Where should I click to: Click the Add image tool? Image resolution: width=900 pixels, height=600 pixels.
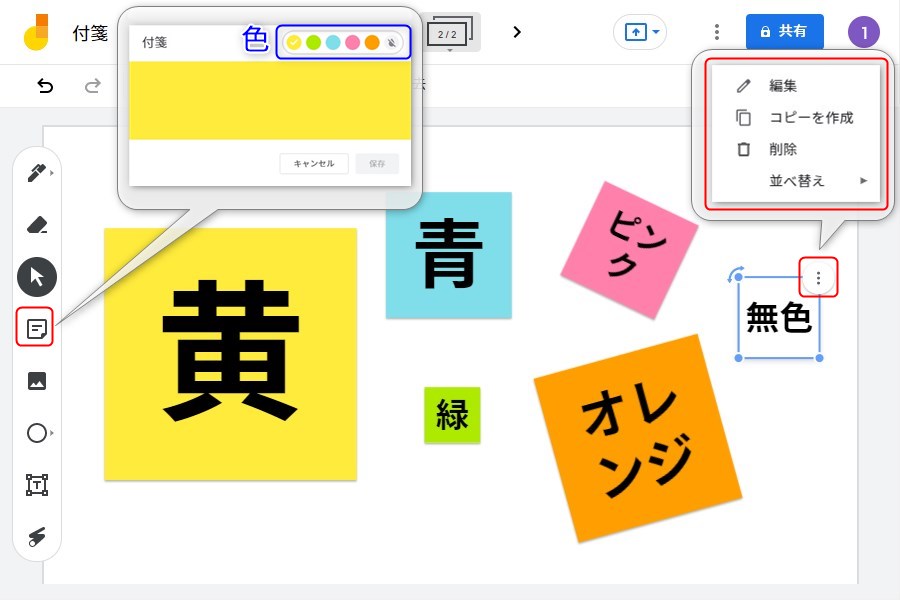(37, 381)
